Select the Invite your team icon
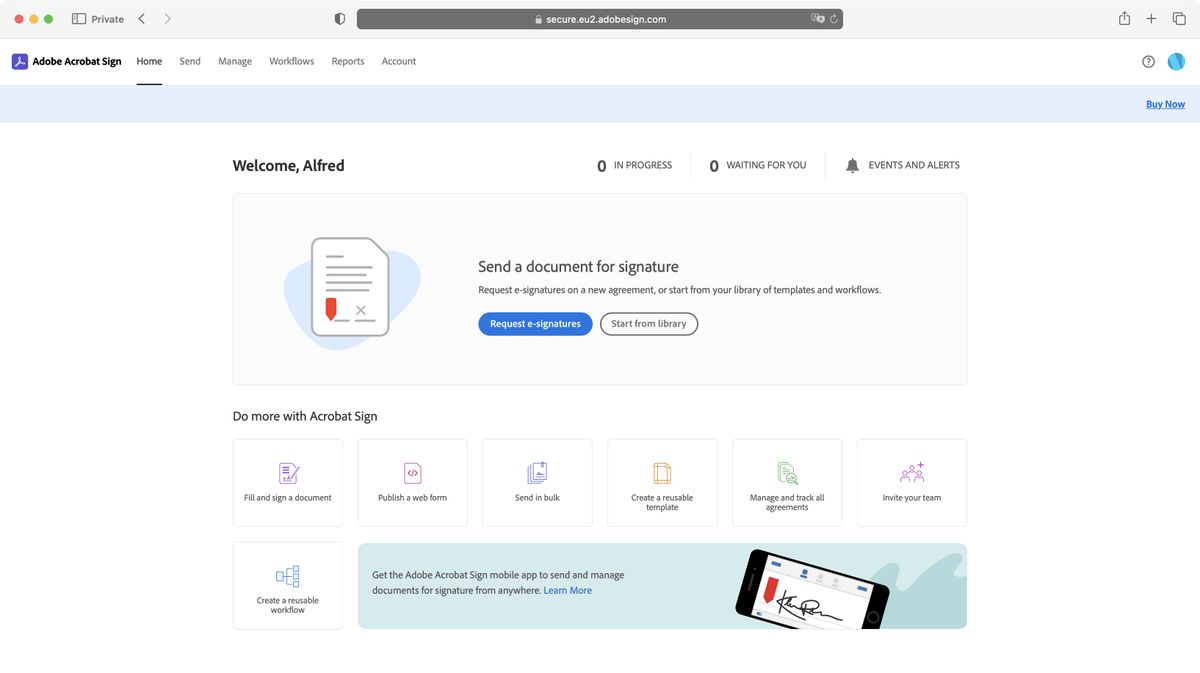1200x673 pixels. (x=912, y=473)
